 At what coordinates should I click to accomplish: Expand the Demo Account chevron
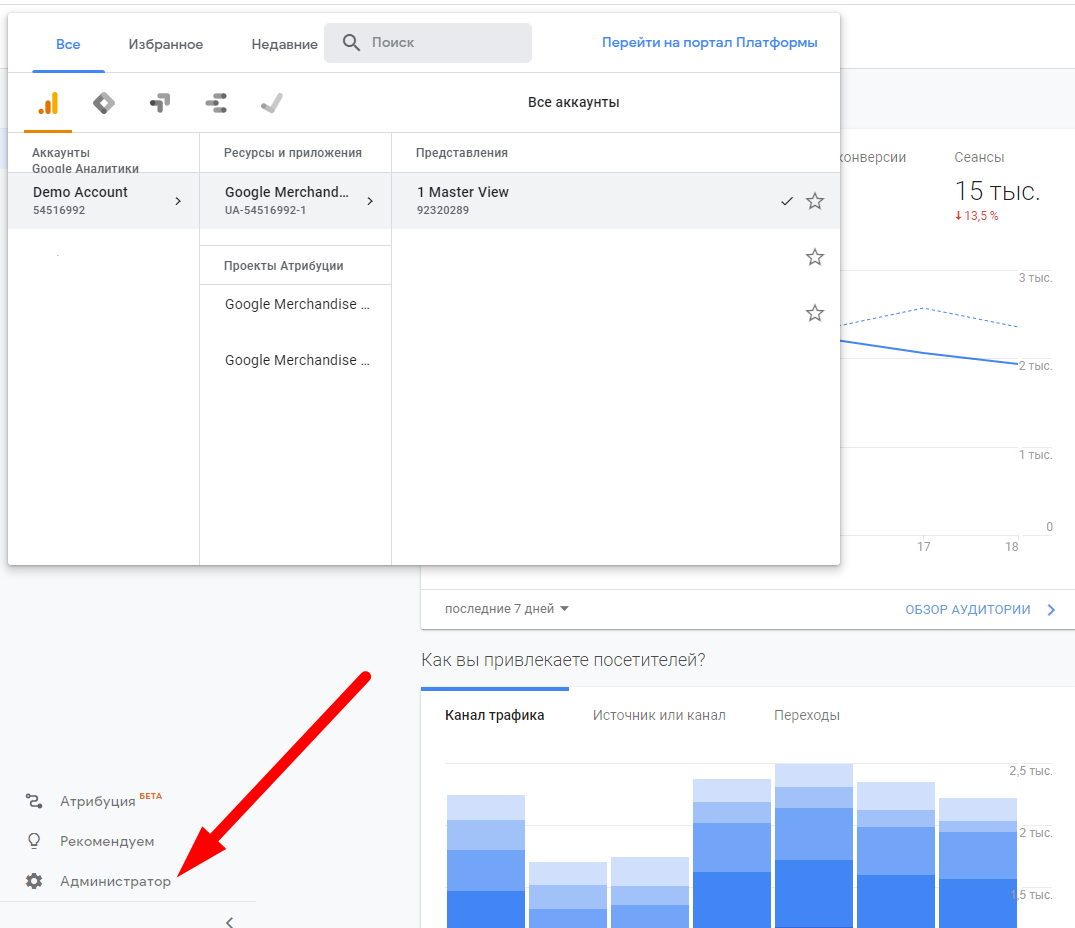178,201
